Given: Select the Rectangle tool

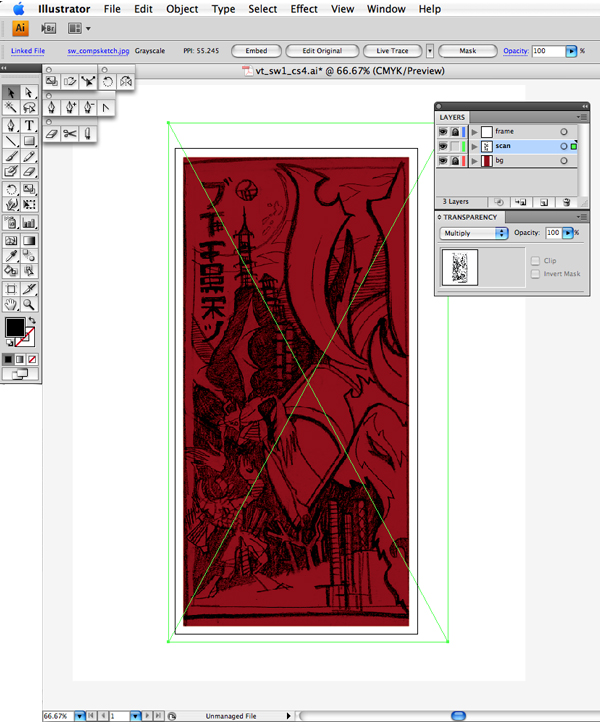Looking at the screenshot, I should (x=29, y=140).
